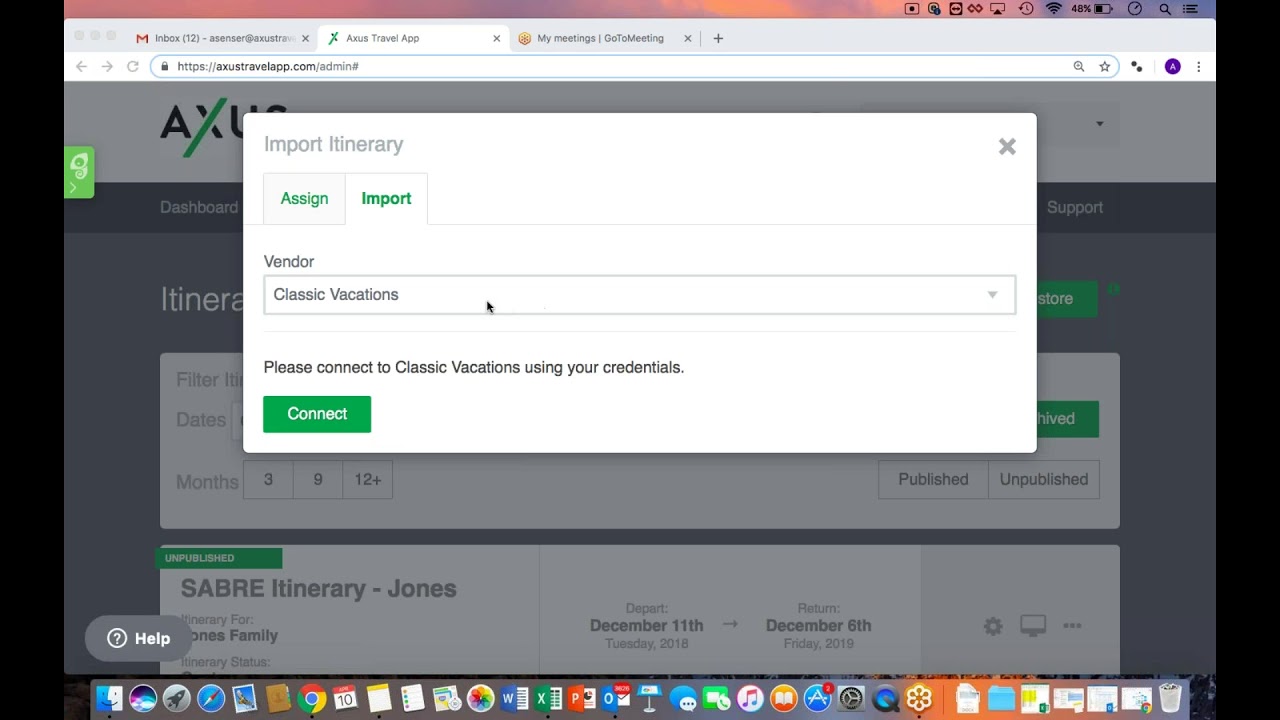Open the SABRE Itinerary - Jones title

318,588
